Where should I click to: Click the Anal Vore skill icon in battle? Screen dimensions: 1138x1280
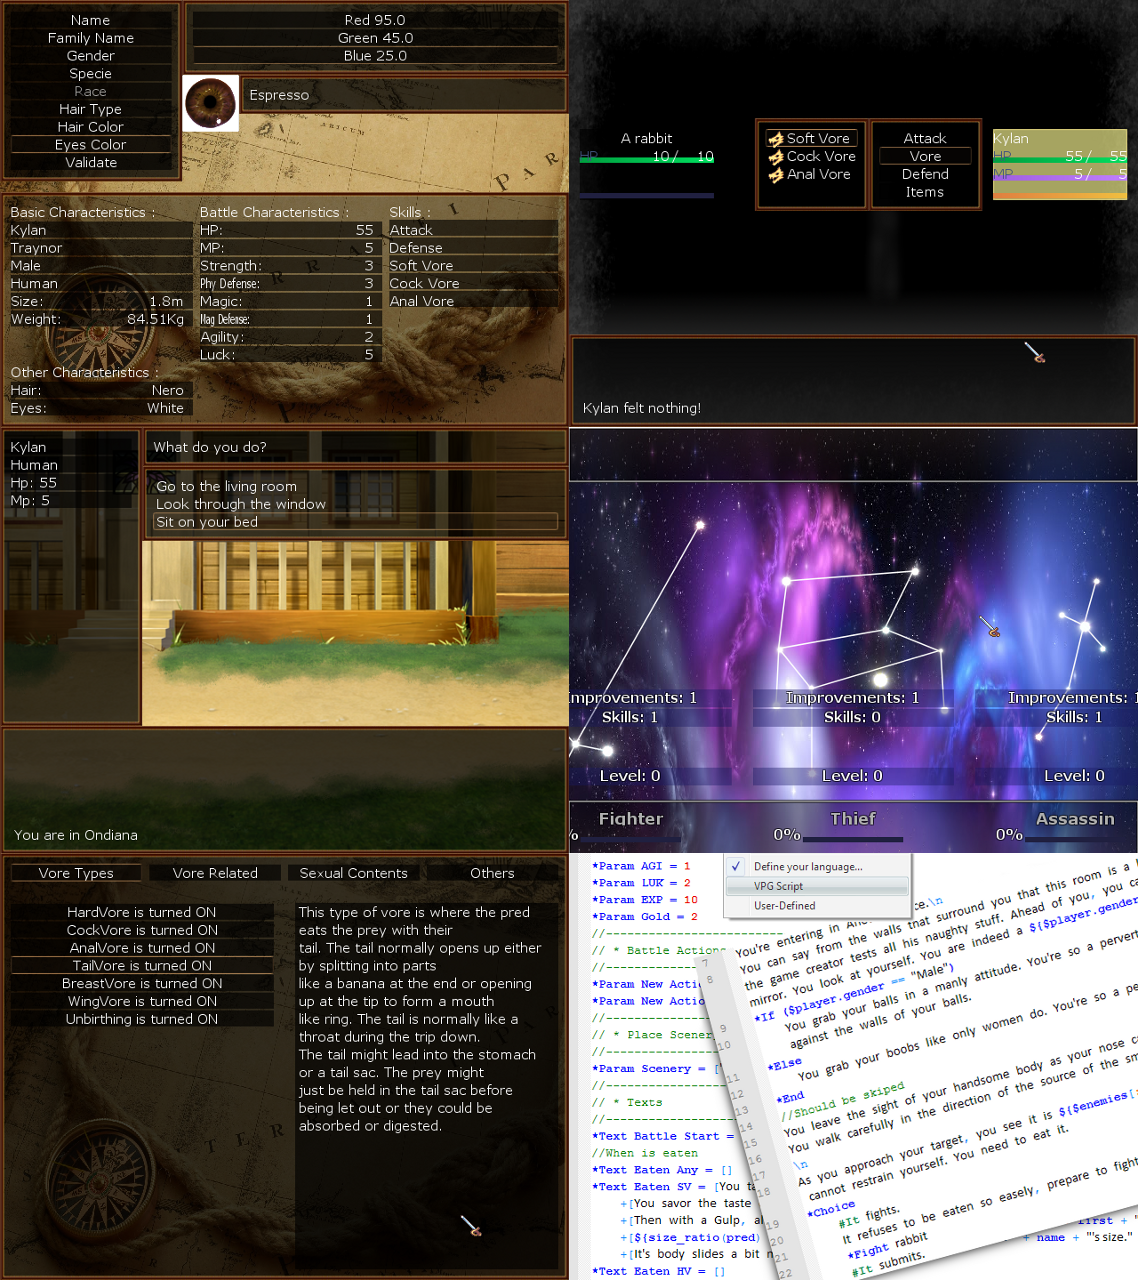coord(775,175)
